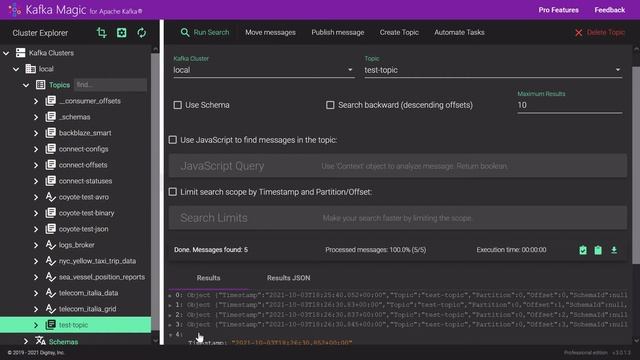Screen dimensions: 640x360
Task: Tick Search backward (descending offsets) checkbox
Action: [330, 105]
